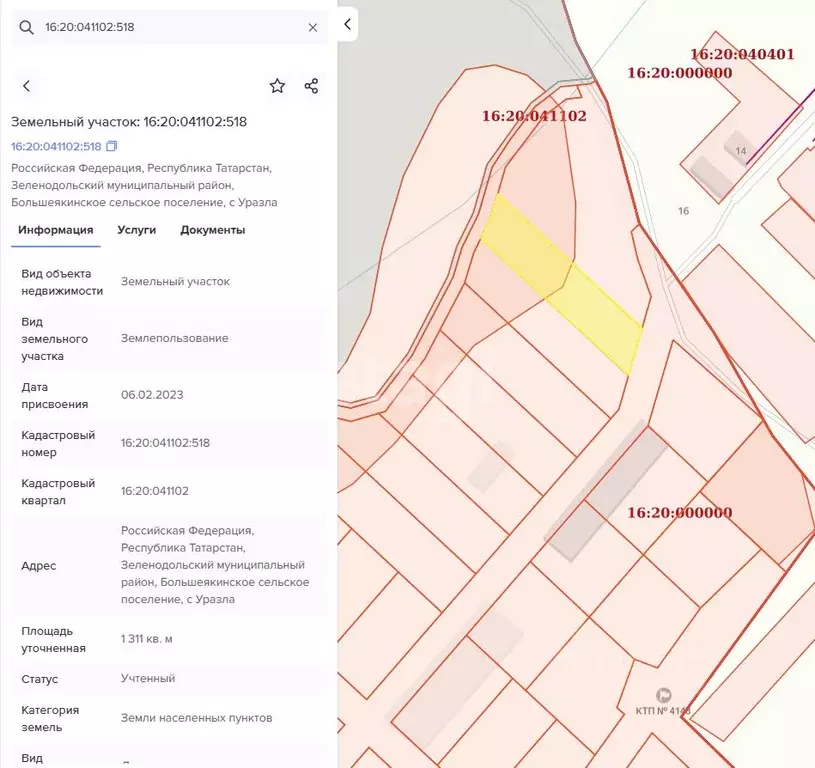Clear the search field with the X icon
The width and height of the screenshot is (815, 768).
312,28
